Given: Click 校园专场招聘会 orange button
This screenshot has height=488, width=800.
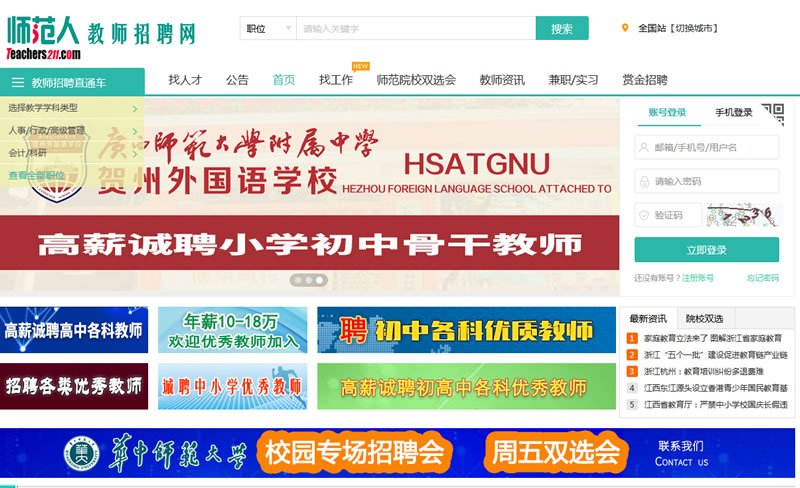Looking at the screenshot, I should coord(354,452).
